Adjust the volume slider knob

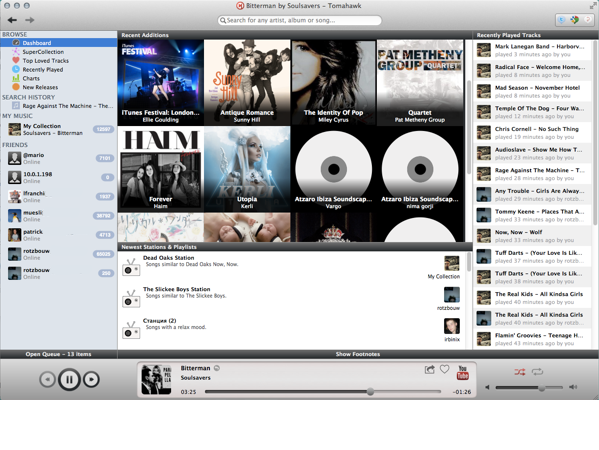pyautogui.click(x=542, y=388)
